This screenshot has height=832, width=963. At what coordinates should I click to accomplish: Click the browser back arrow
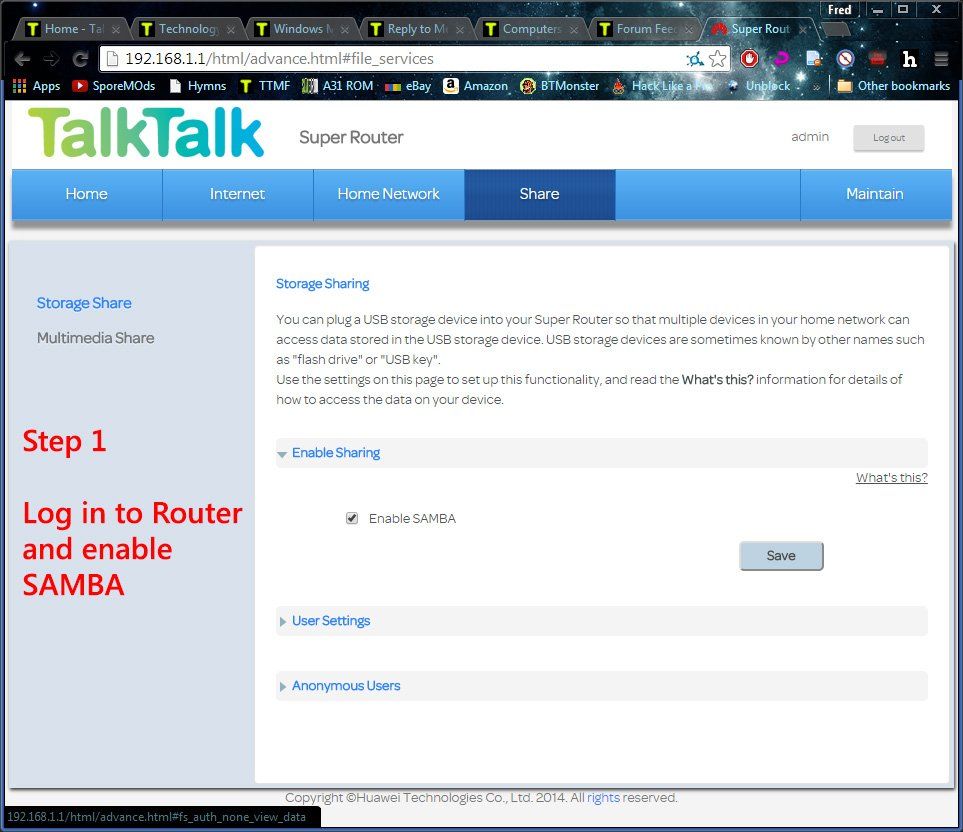click(23, 59)
